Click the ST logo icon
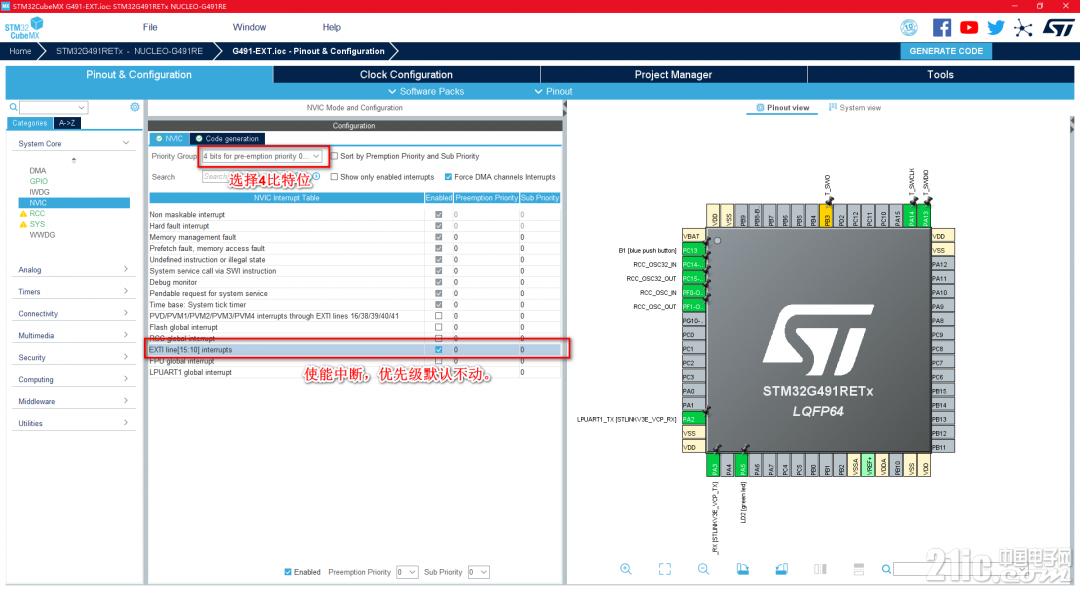 (x=1058, y=28)
